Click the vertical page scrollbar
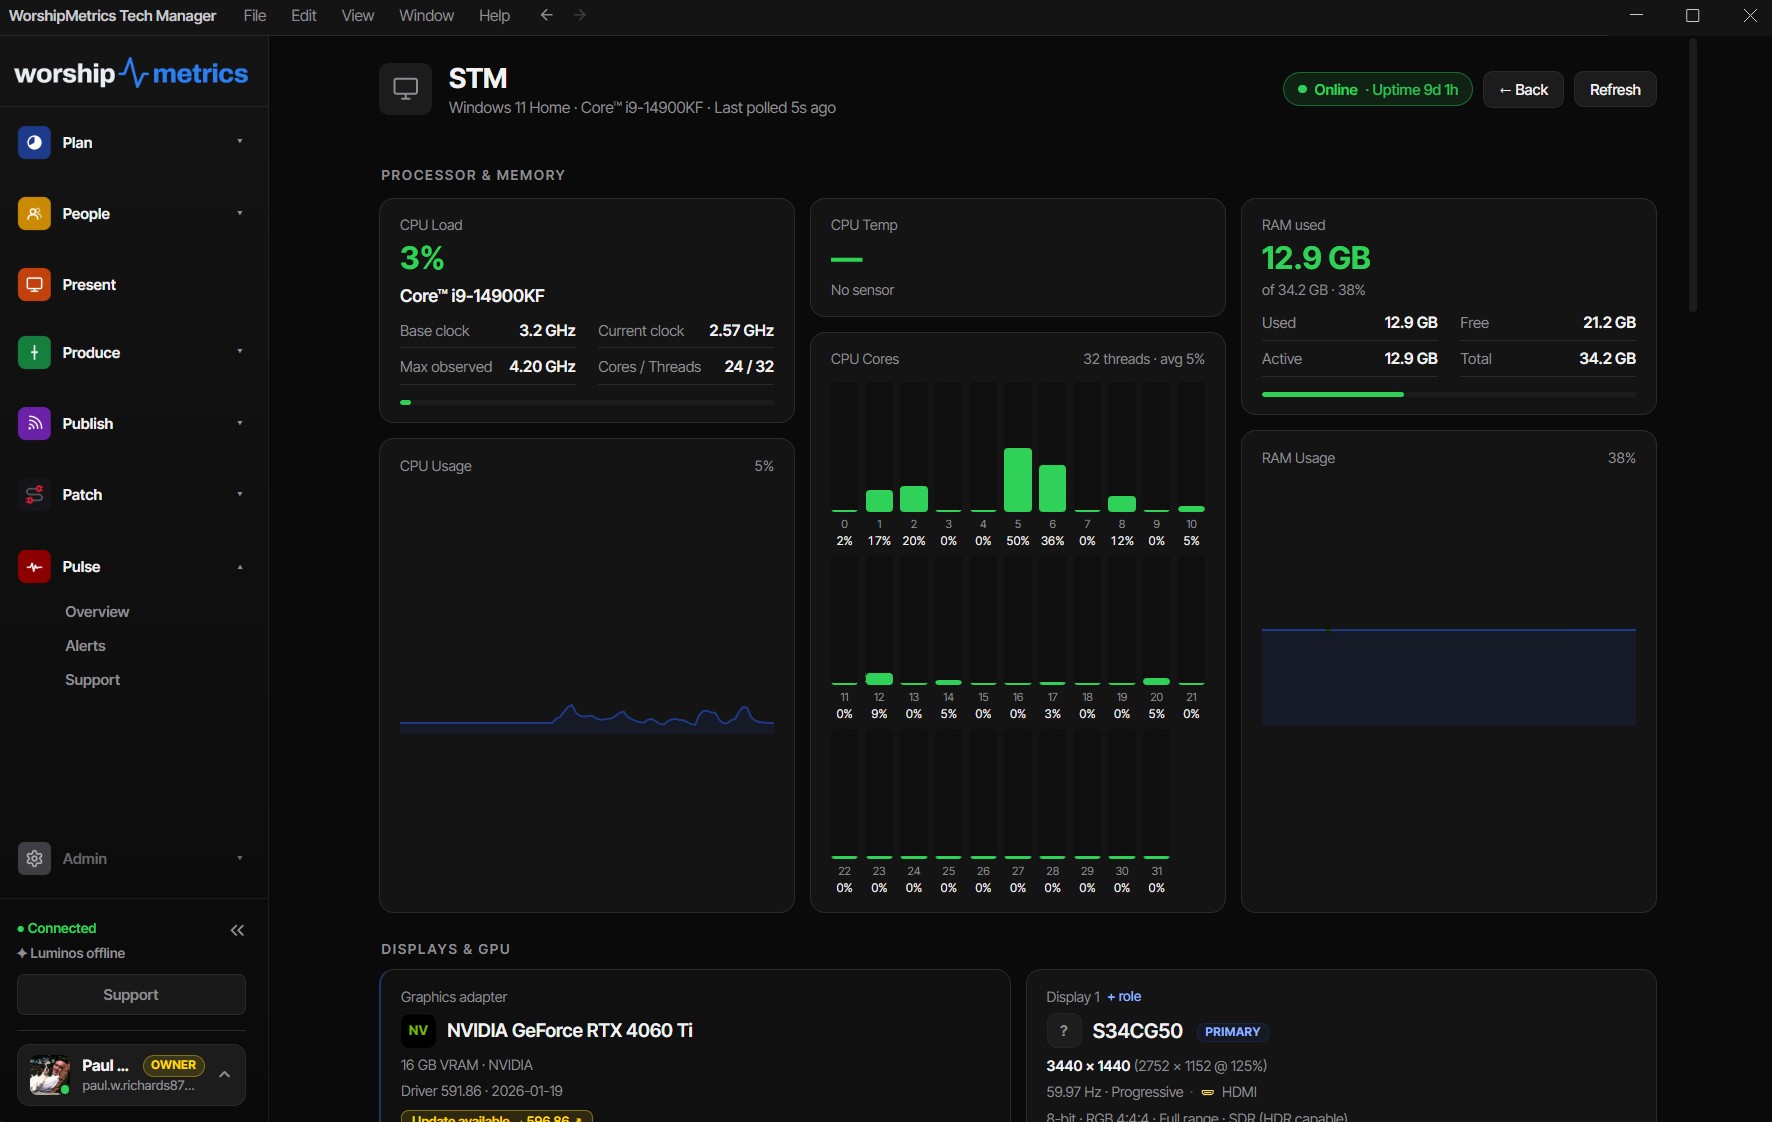 click(1692, 175)
